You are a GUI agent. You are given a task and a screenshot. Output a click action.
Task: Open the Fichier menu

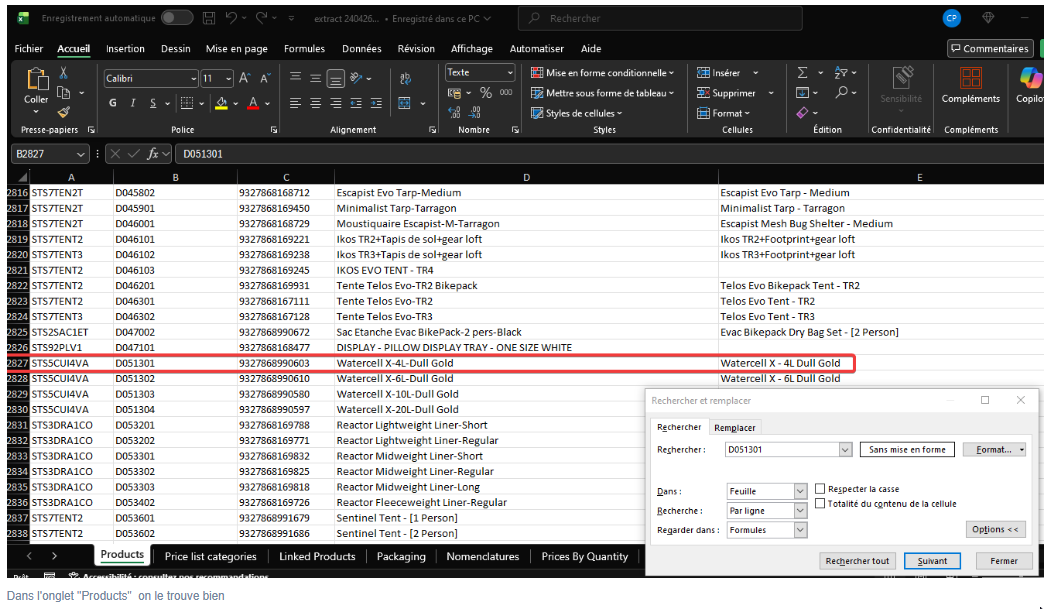[x=29, y=48]
